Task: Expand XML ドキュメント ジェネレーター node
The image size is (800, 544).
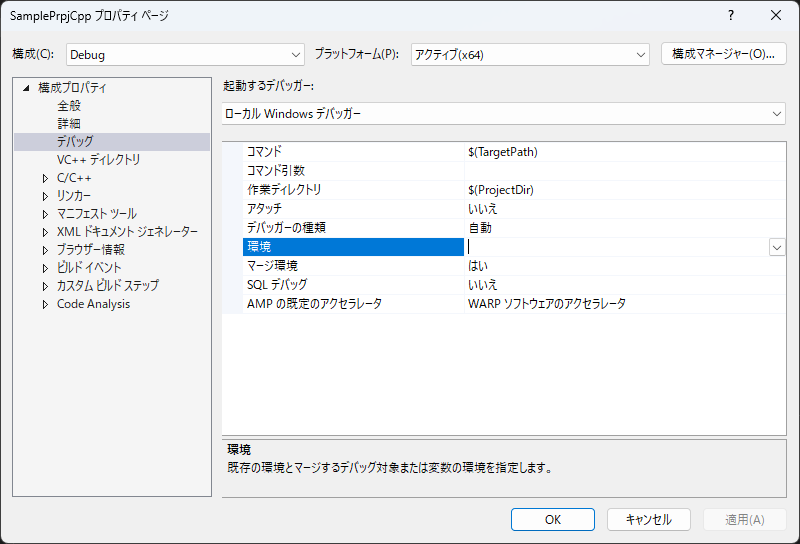Action: click(x=45, y=232)
